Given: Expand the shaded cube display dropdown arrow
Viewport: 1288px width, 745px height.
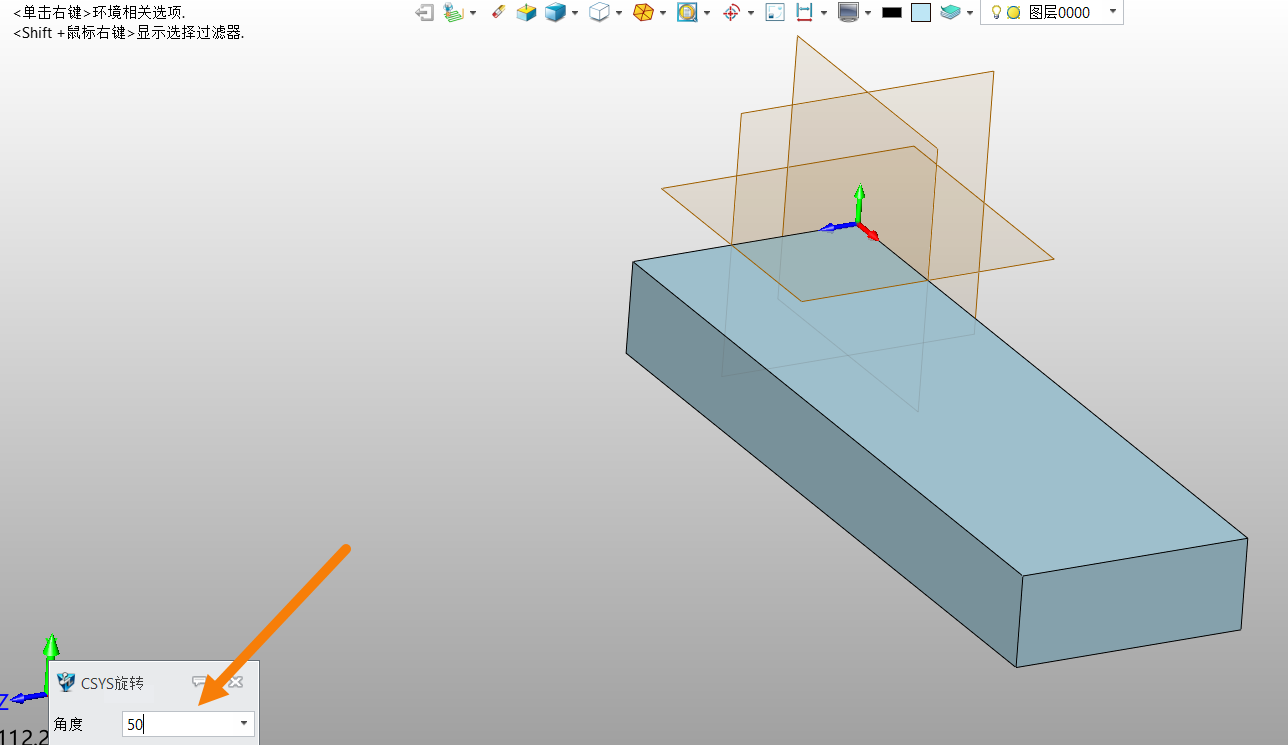Looking at the screenshot, I should pos(575,13).
